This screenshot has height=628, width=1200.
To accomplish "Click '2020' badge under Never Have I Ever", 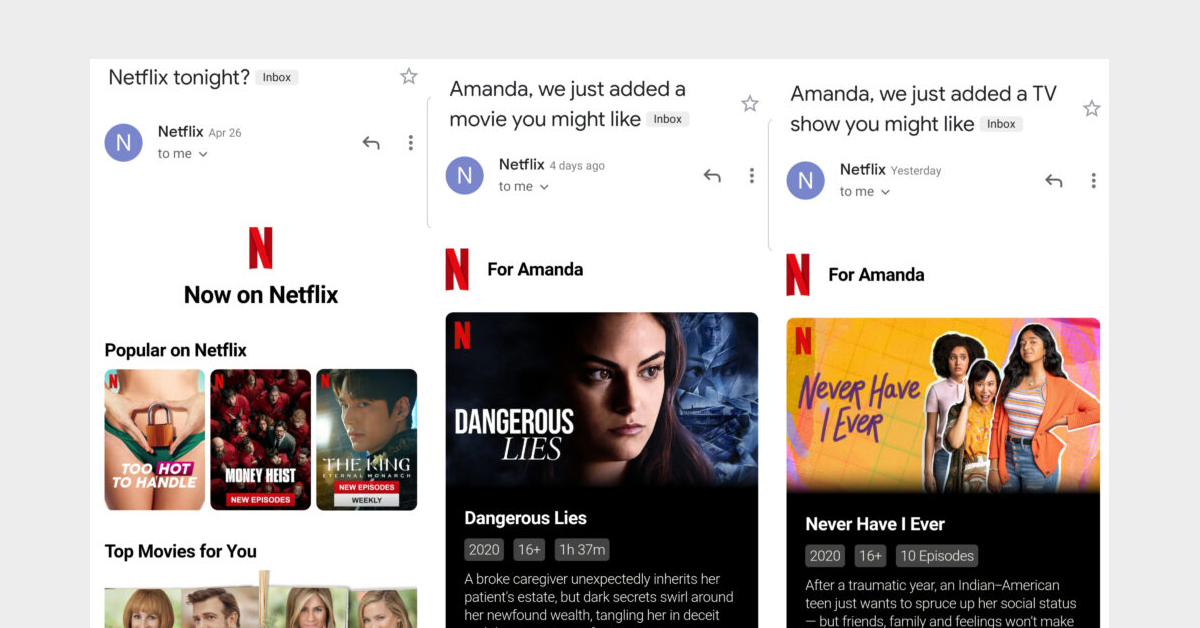I will pyautogui.click(x=825, y=555).
